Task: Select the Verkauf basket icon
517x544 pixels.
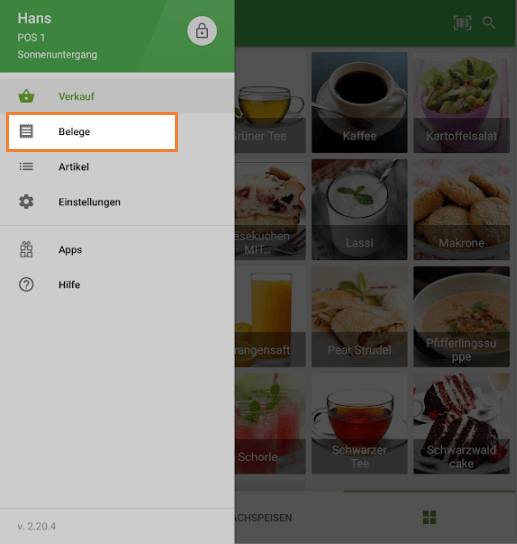Action: coord(26,96)
